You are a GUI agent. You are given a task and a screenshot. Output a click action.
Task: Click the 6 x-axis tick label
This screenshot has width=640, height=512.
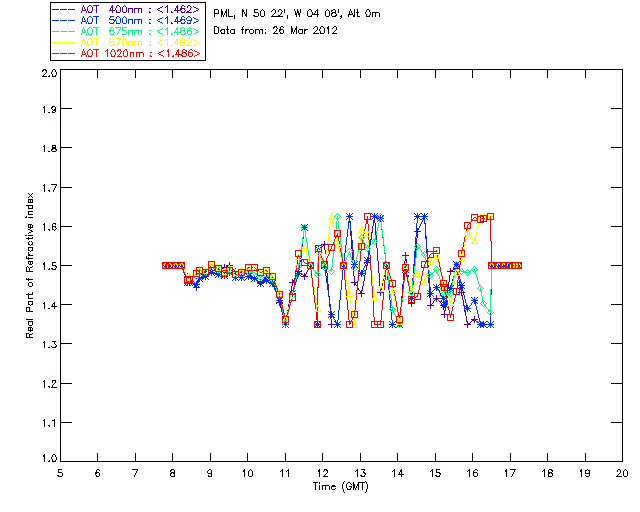(x=98, y=473)
